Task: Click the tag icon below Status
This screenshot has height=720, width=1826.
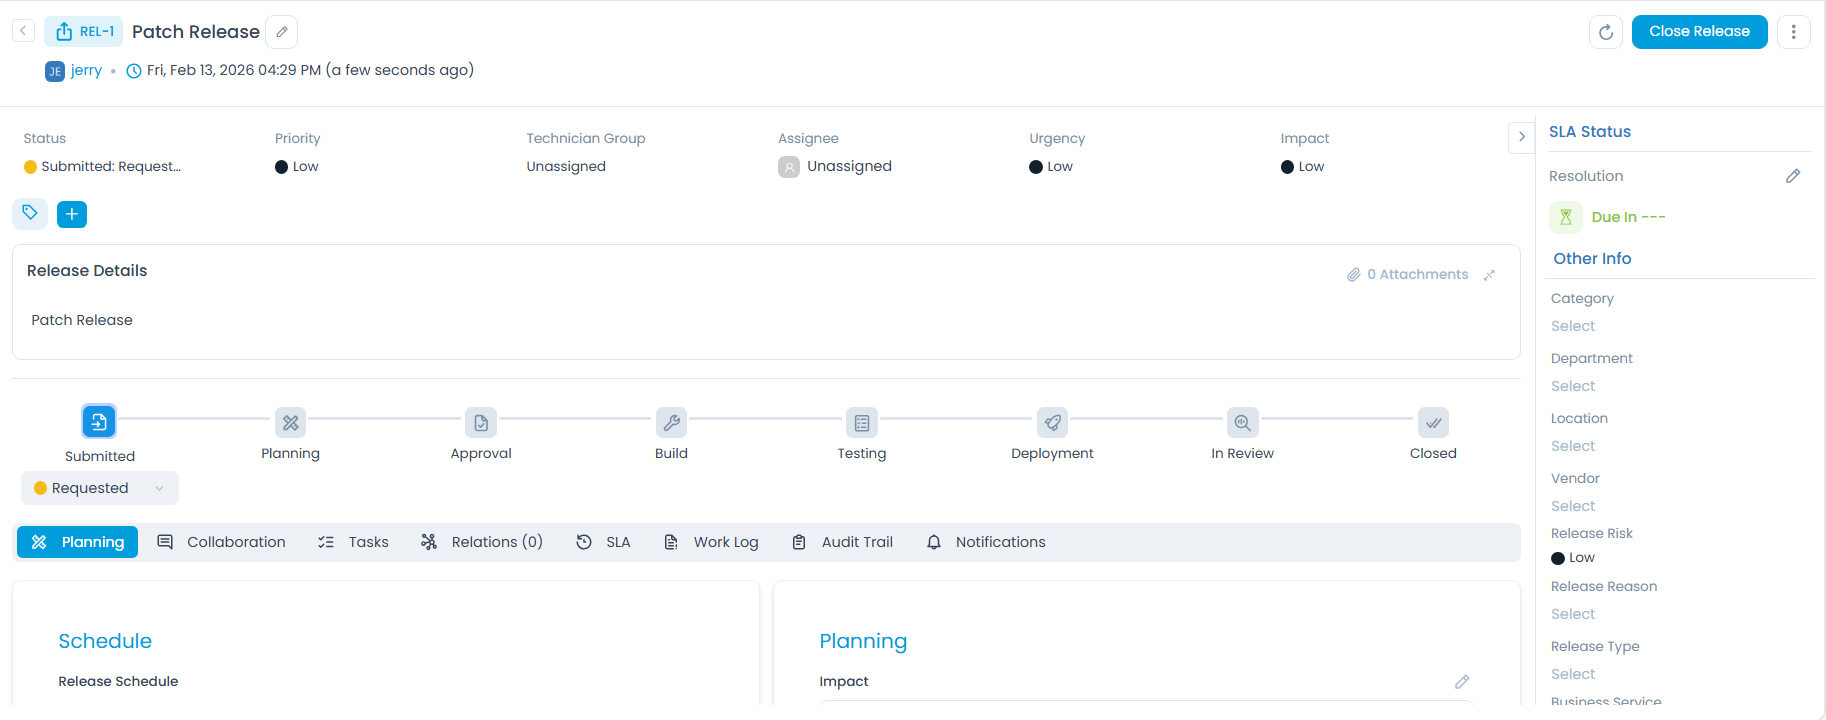Action: [30, 213]
